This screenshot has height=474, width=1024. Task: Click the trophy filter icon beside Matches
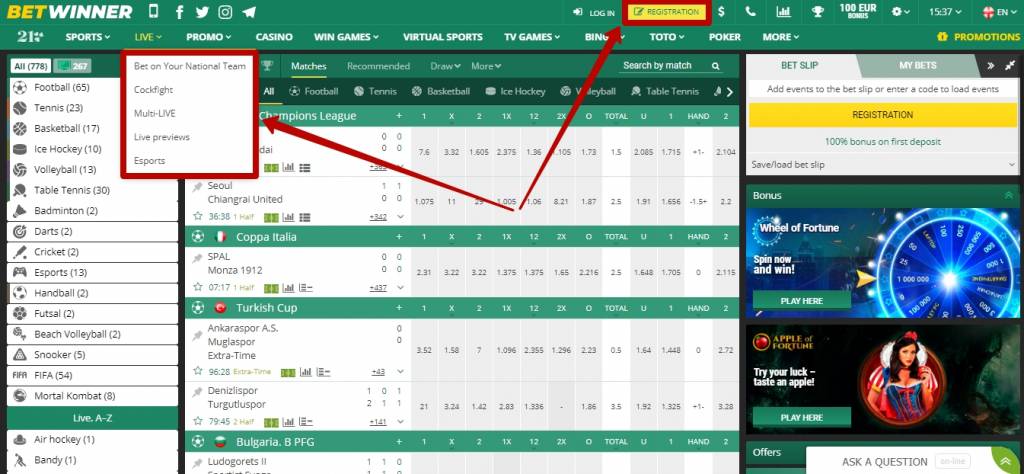coord(267,65)
